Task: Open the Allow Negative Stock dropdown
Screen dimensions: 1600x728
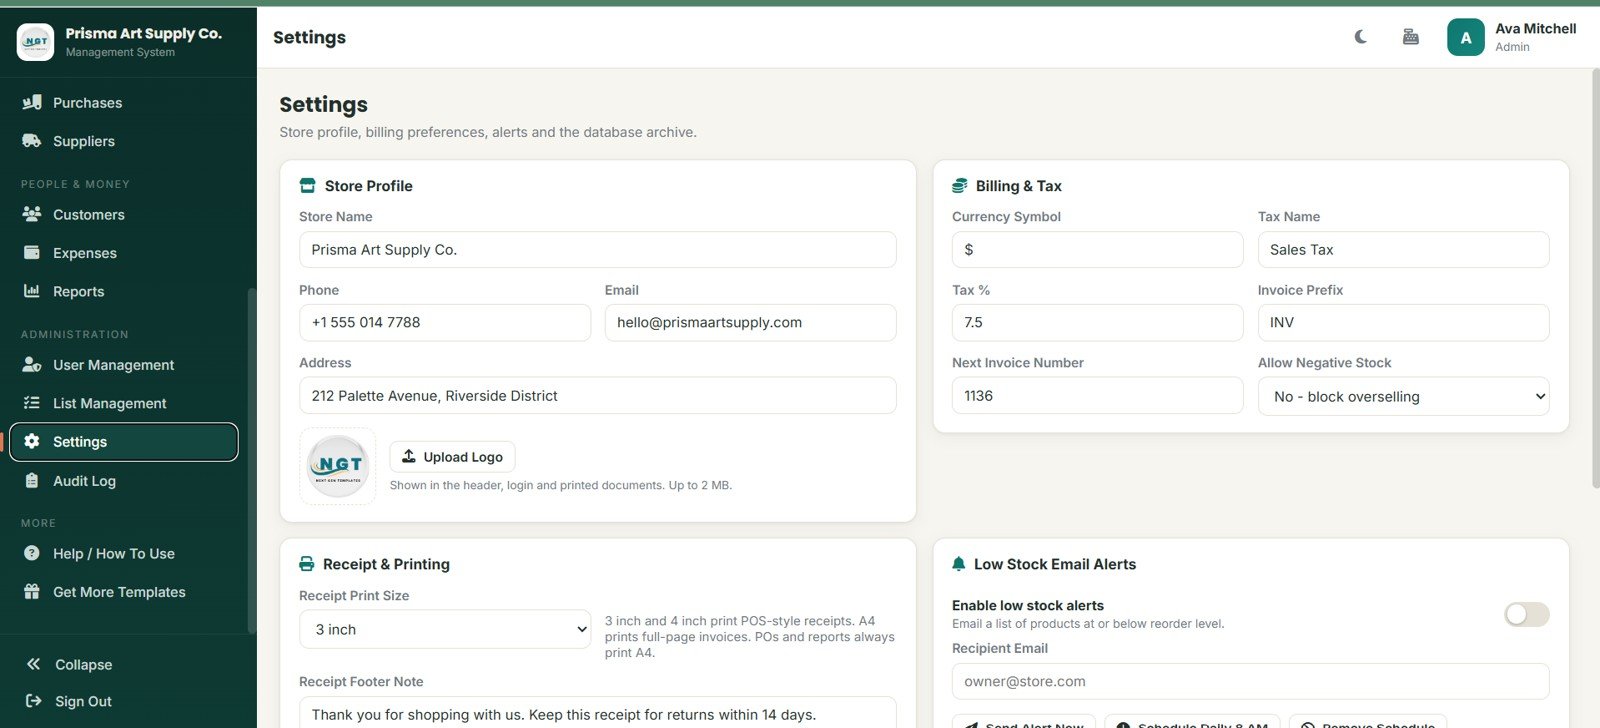Action: 1404,396
